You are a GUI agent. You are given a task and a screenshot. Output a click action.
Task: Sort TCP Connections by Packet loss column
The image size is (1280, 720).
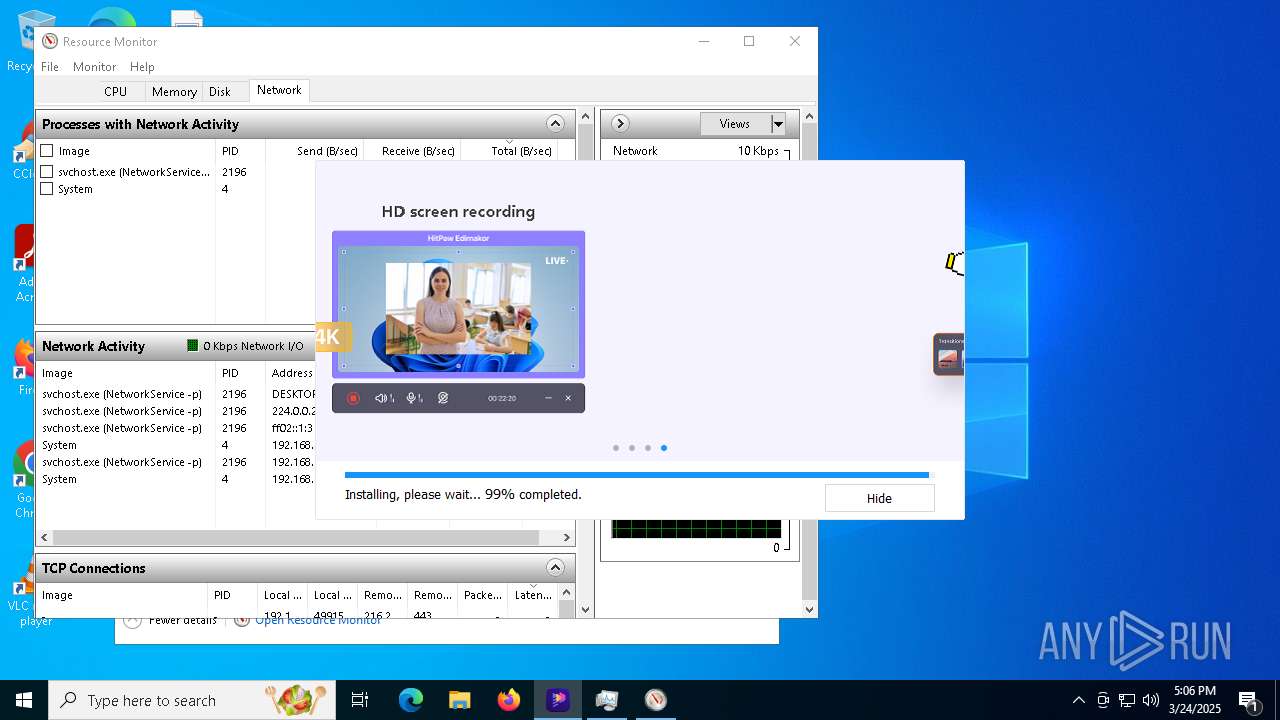point(483,595)
